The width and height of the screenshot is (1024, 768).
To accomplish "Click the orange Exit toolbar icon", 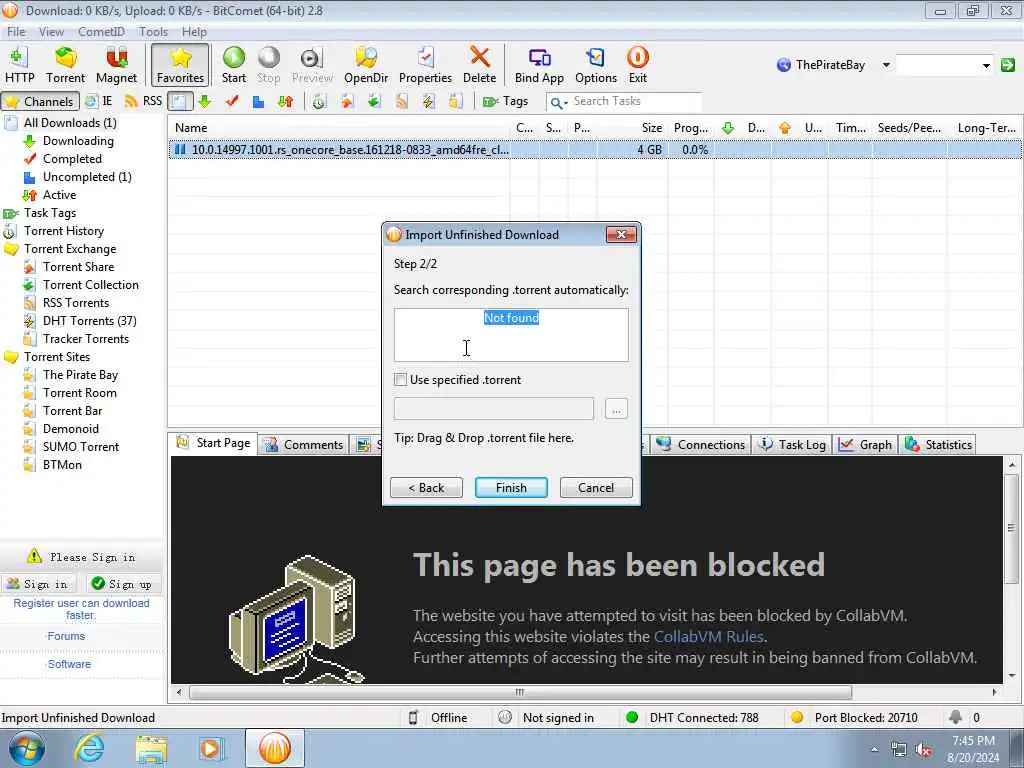I will [637, 65].
